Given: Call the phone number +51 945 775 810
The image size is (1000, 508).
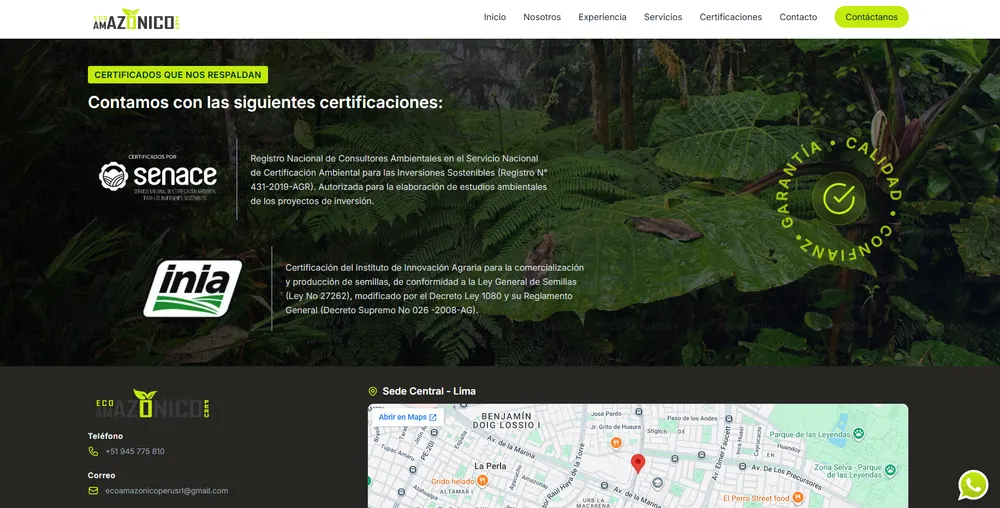Looking at the screenshot, I should point(135,451).
